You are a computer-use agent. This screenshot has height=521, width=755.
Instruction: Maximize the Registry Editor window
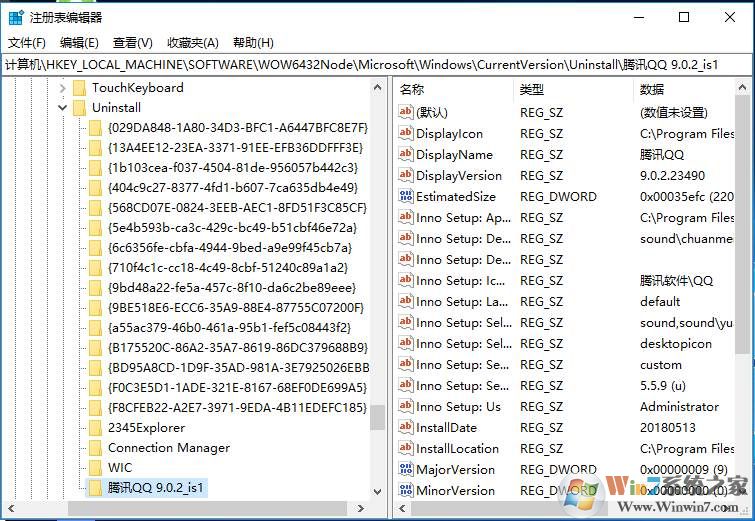tap(684, 17)
